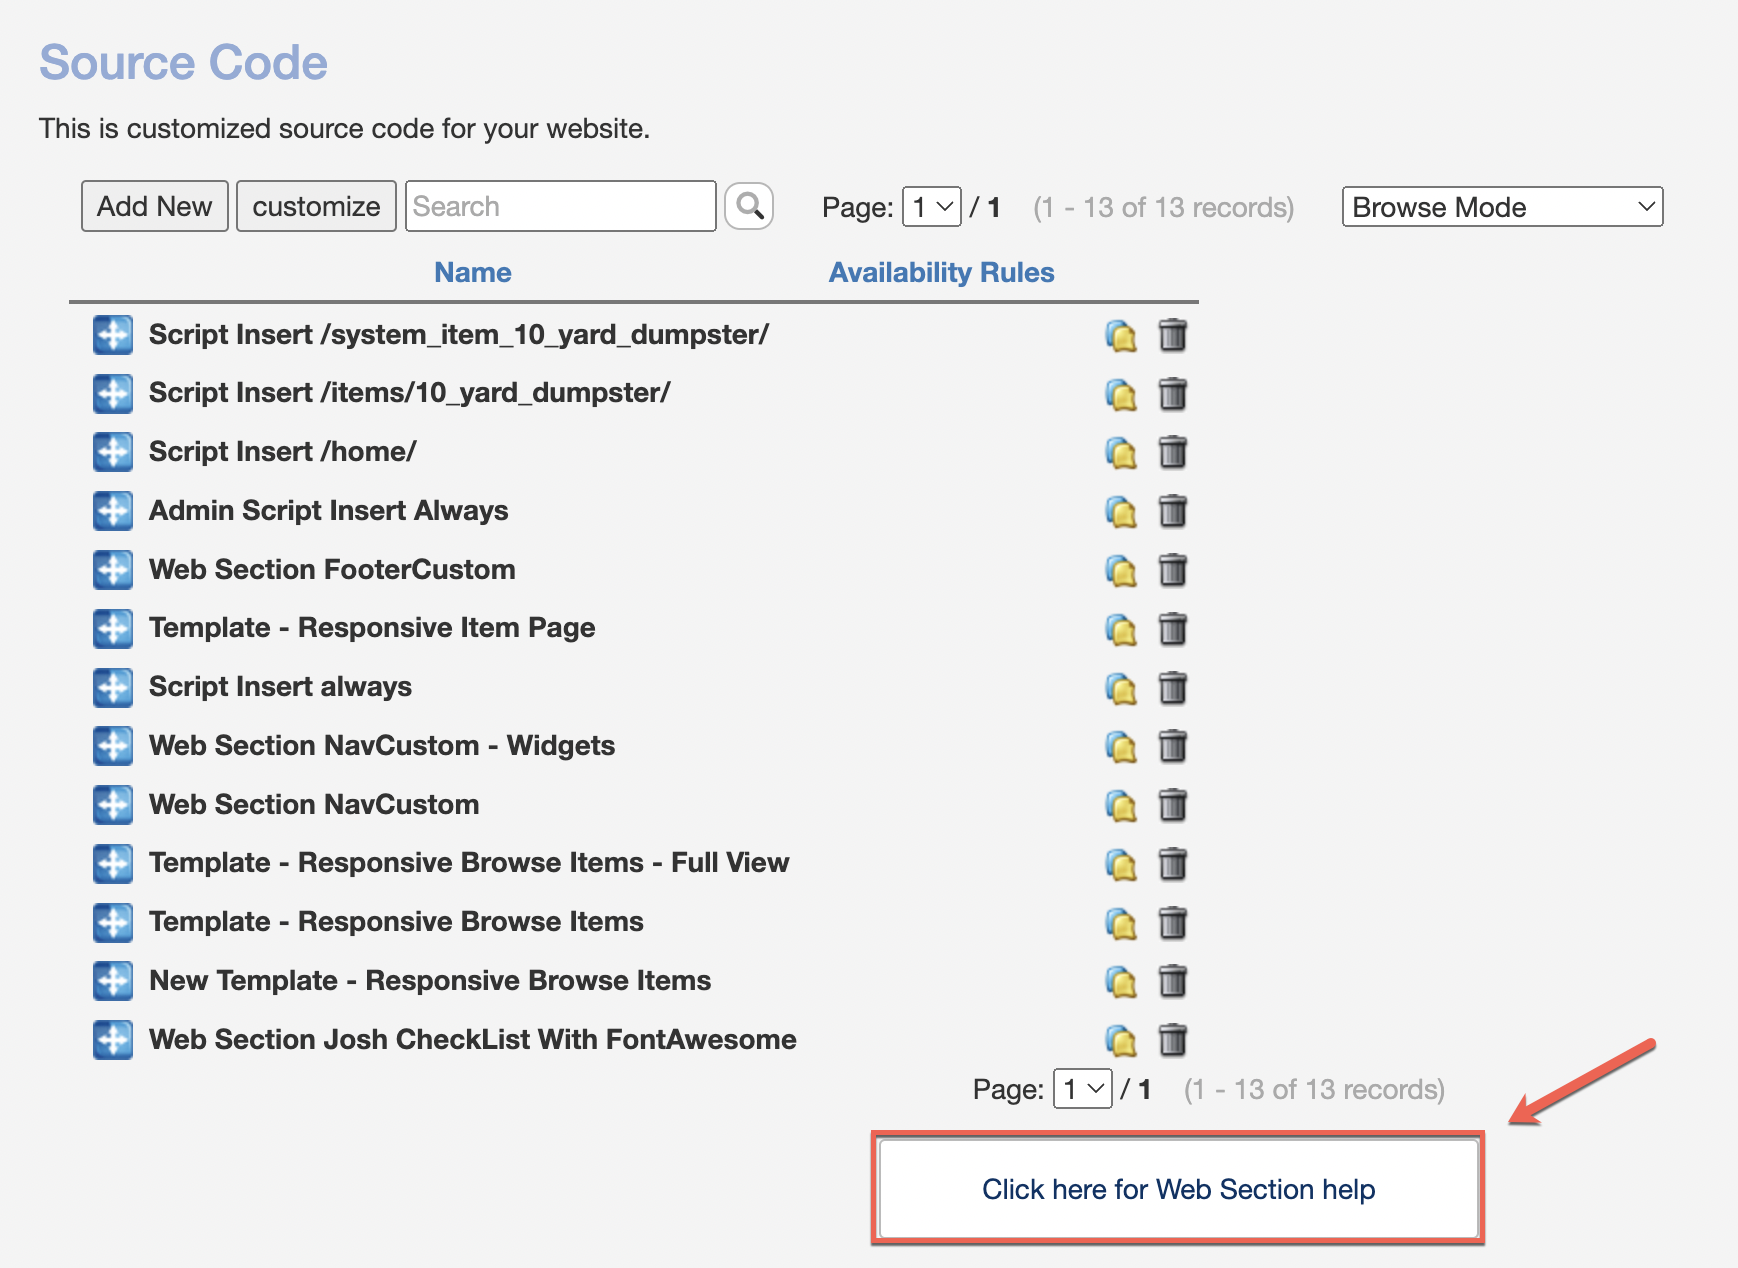Duplicate Template - Responsive Item Page entry
Screen dimensions: 1738x1268
tap(1121, 630)
